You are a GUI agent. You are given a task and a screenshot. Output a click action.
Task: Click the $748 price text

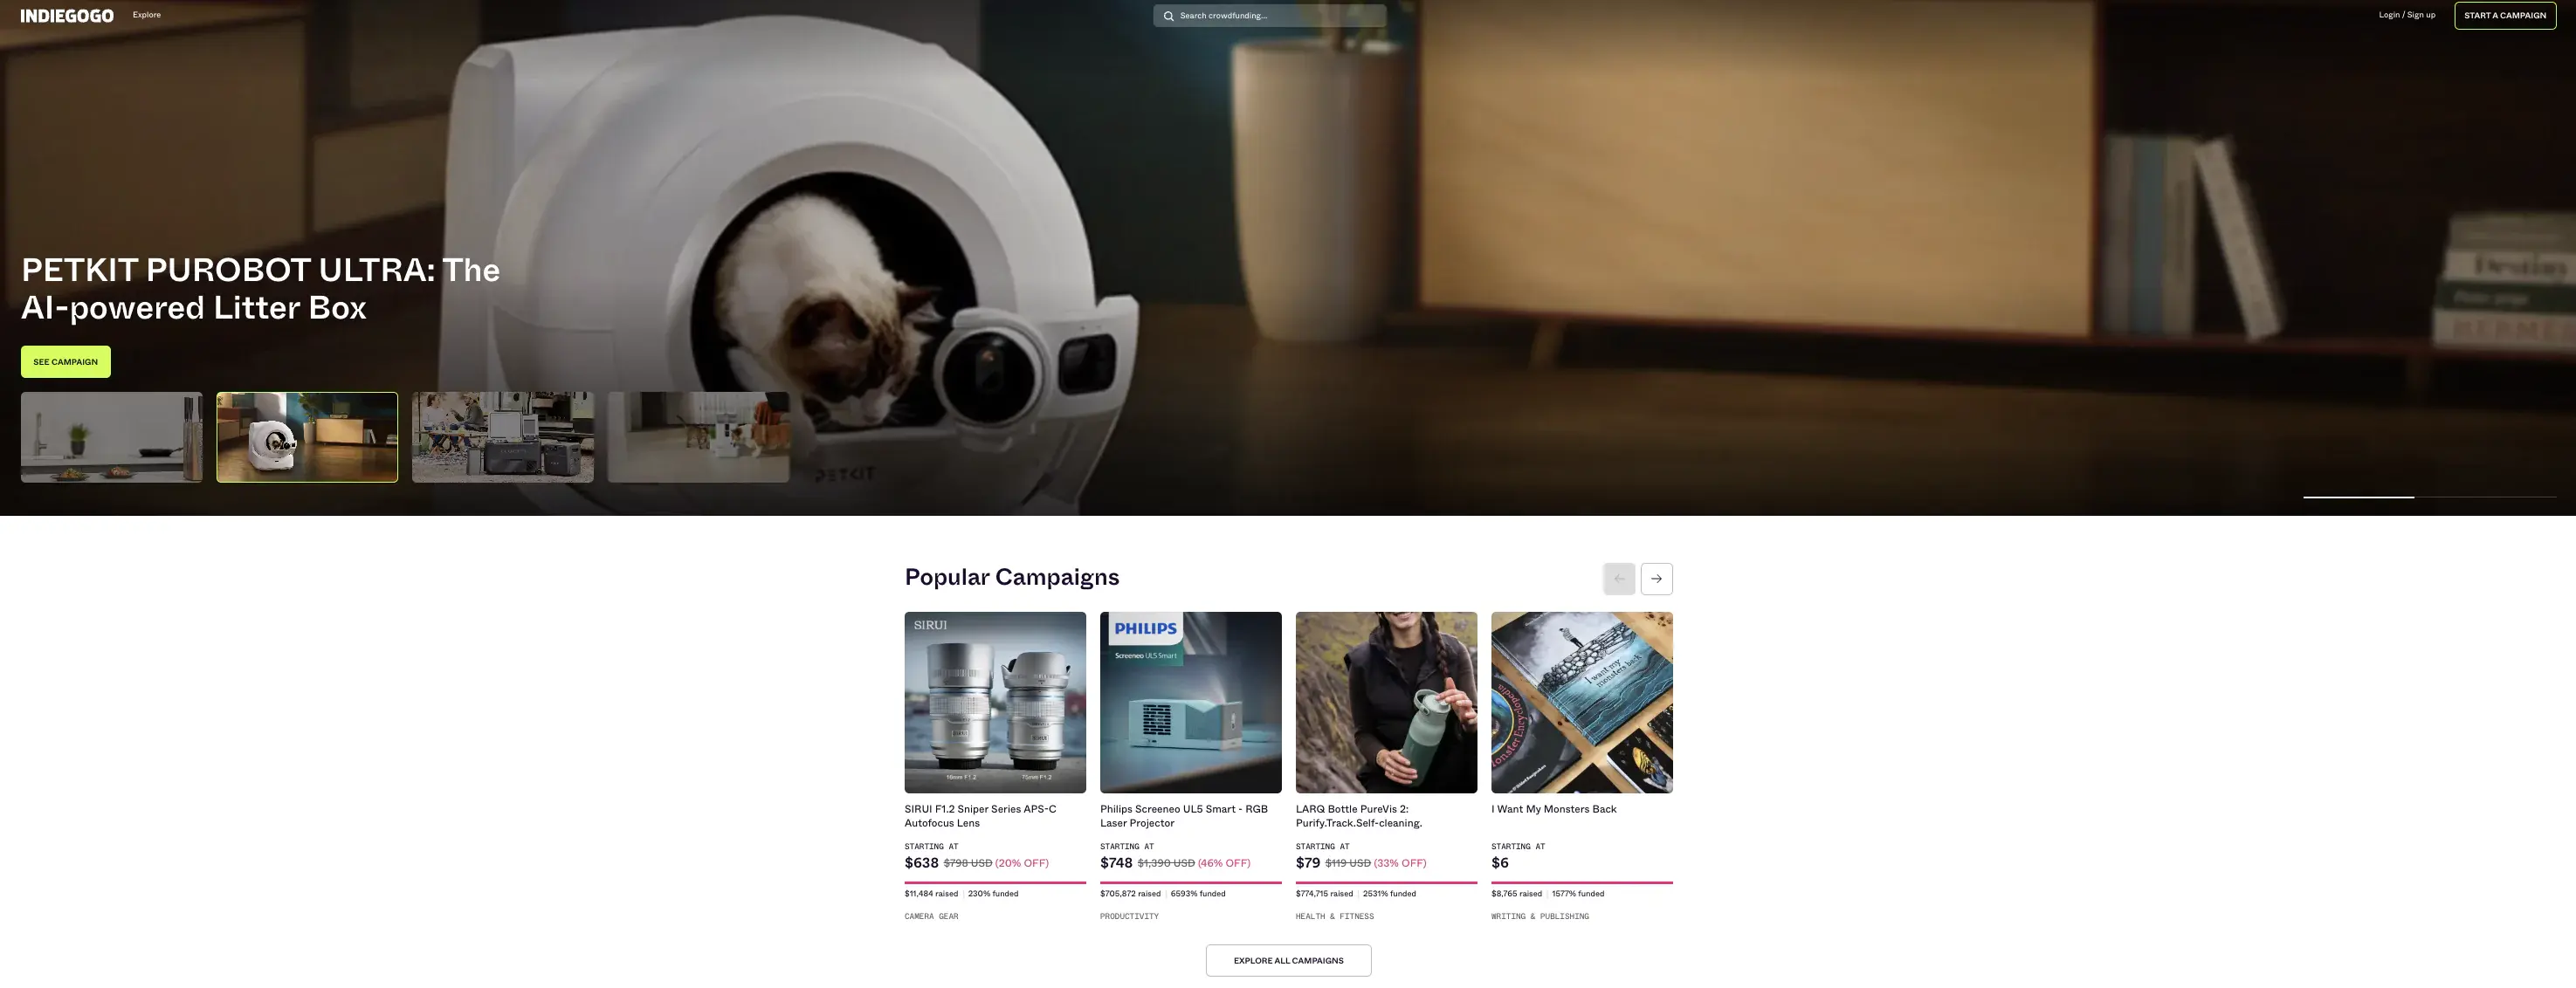(x=1116, y=863)
